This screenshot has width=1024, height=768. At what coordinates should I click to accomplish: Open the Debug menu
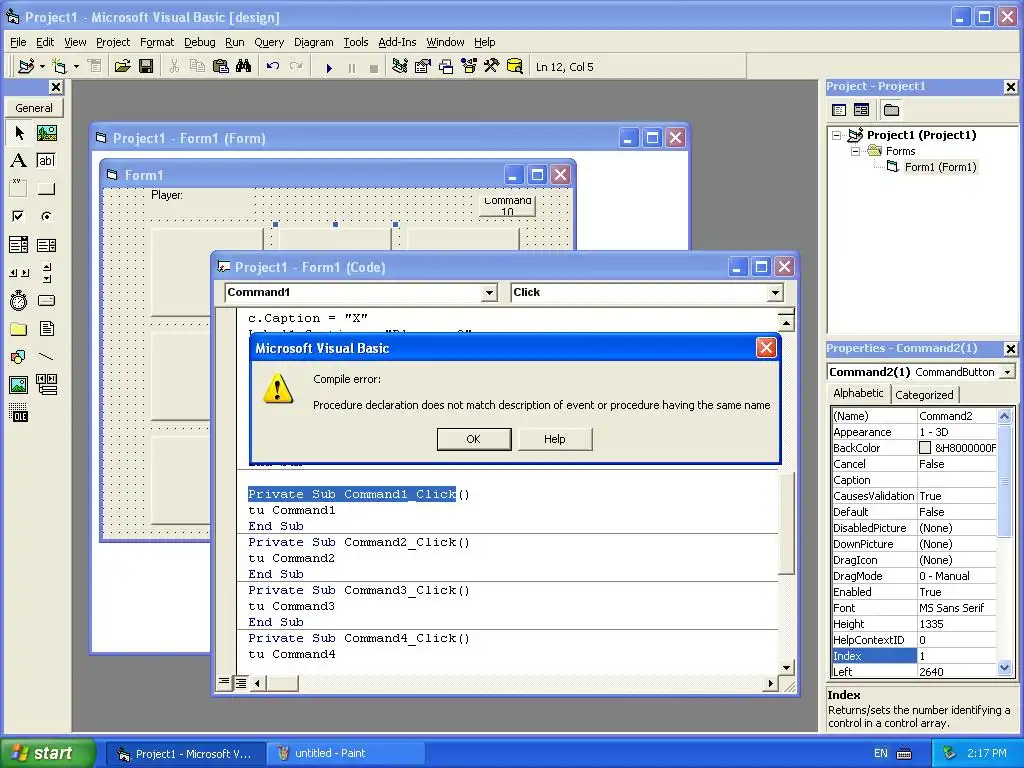click(200, 42)
